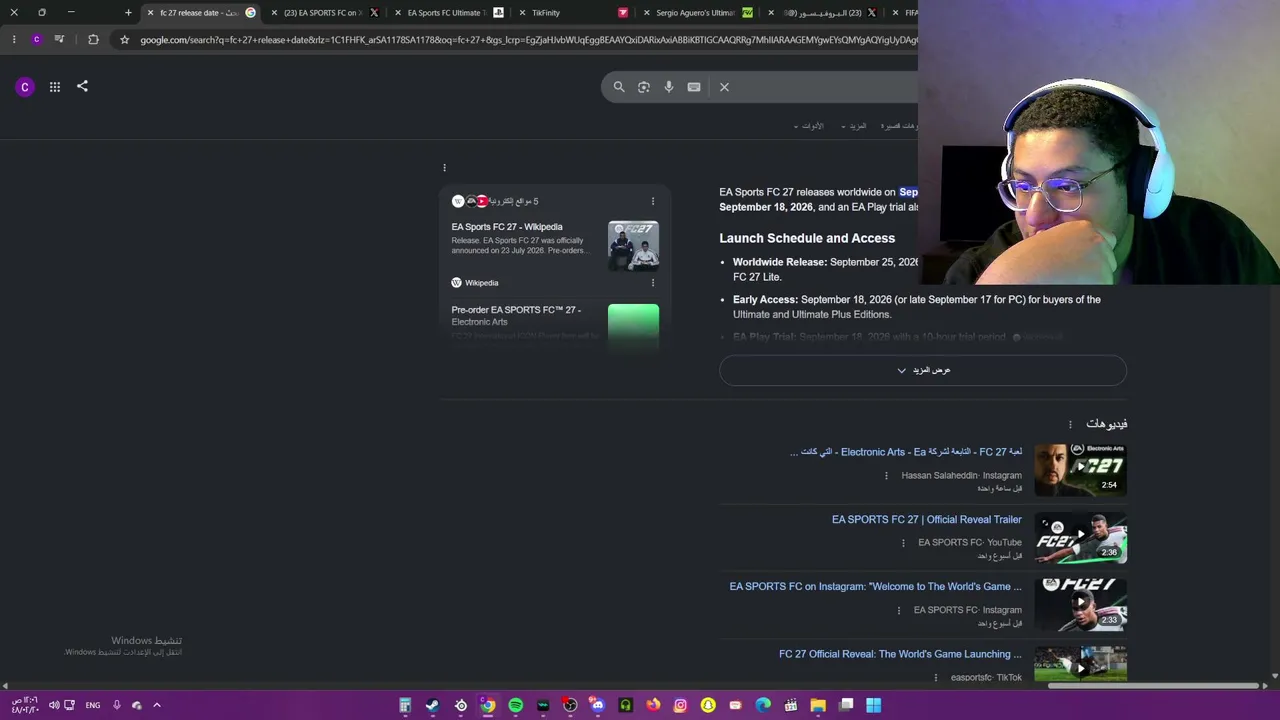Open Chrome's three-dot menu
Image resolution: width=1280 pixels, height=720 pixels.
pos(13,40)
